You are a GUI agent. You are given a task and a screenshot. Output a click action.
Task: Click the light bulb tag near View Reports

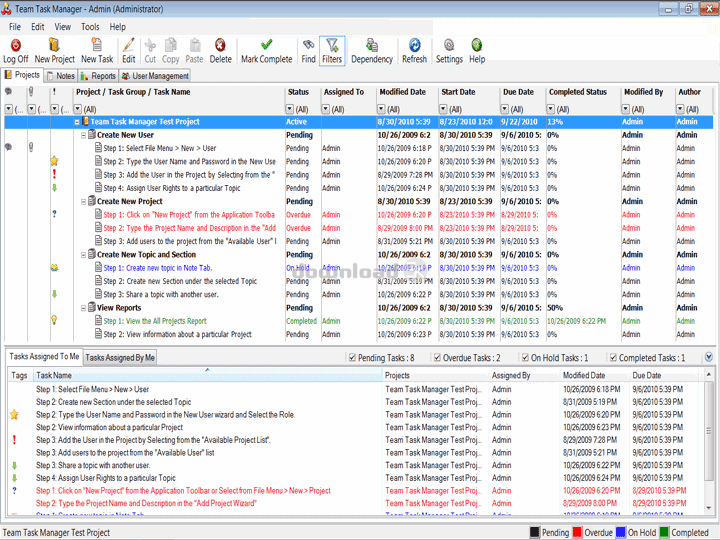click(x=54, y=320)
